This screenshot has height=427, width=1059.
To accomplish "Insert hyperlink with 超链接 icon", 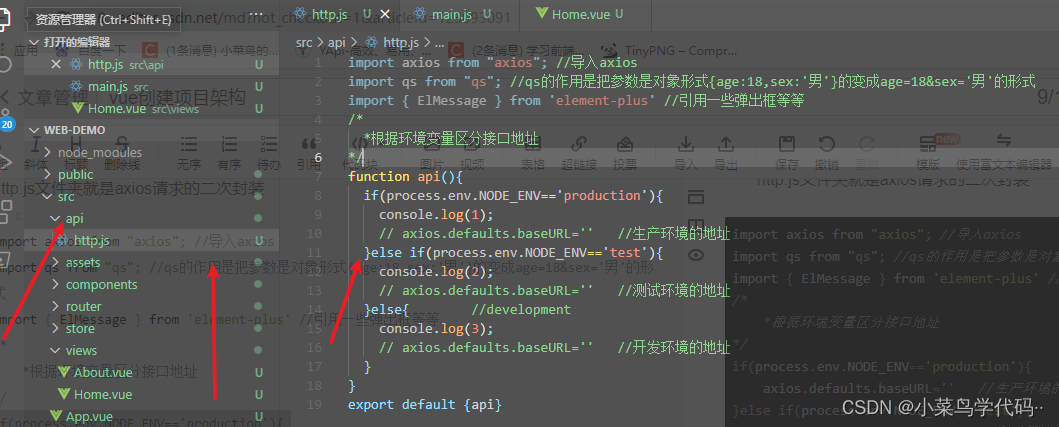I will pos(579,144).
